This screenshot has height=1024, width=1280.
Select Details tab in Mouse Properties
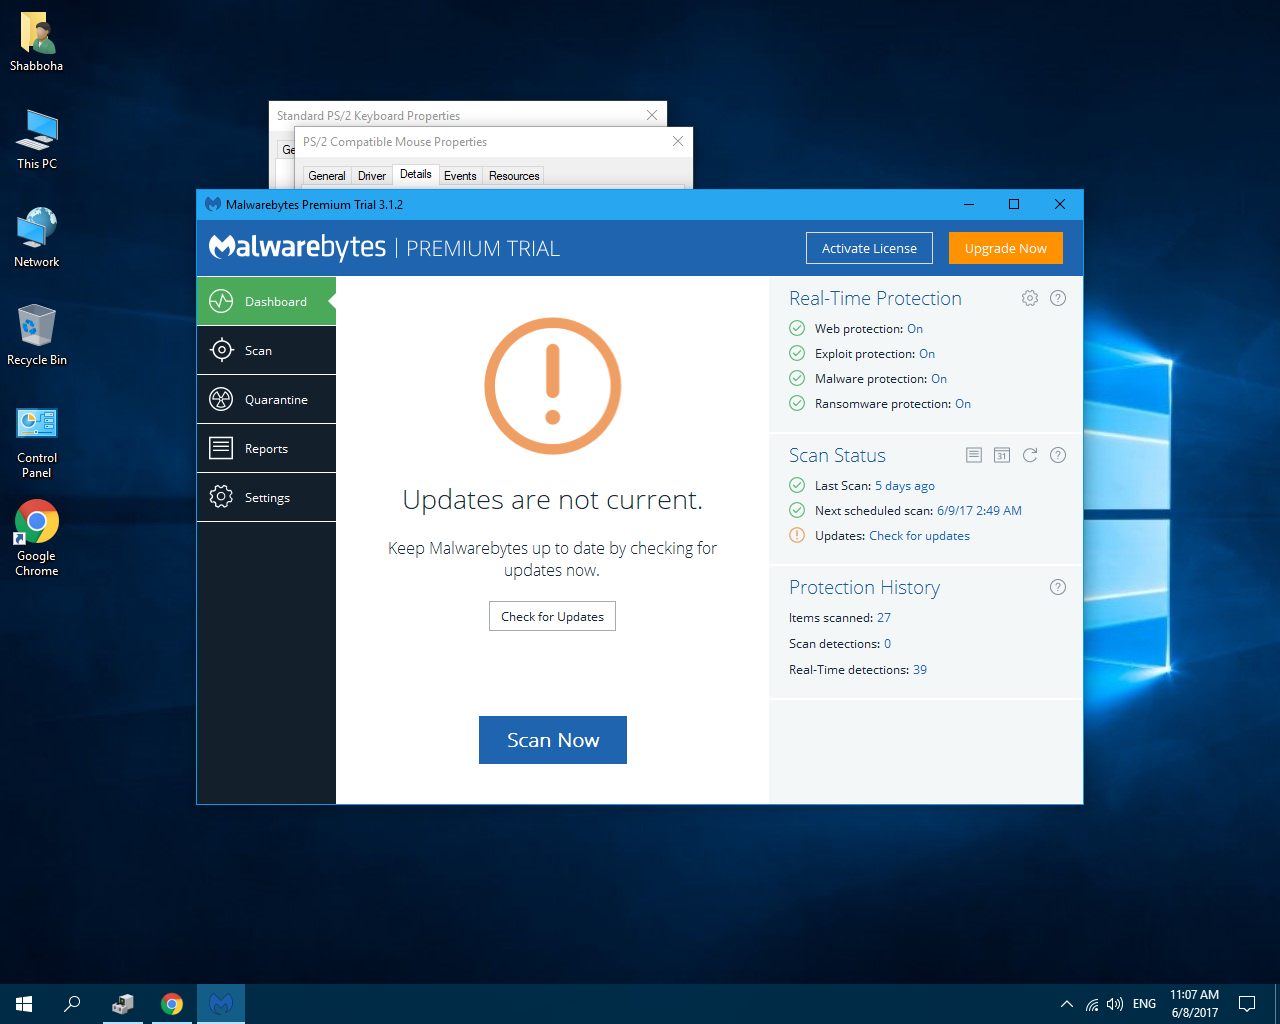click(x=416, y=175)
